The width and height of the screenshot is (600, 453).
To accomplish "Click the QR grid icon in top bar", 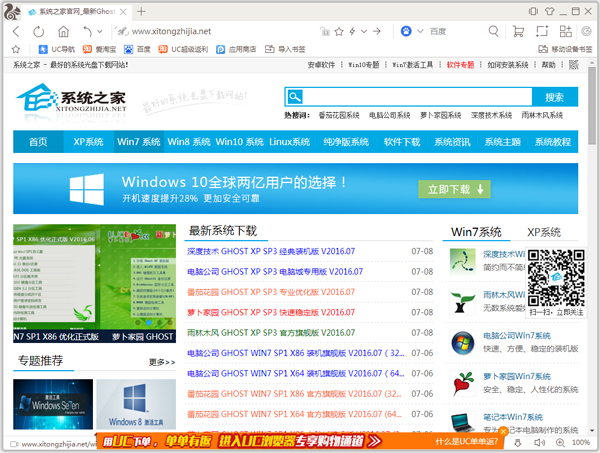I will pyautogui.click(x=574, y=65).
